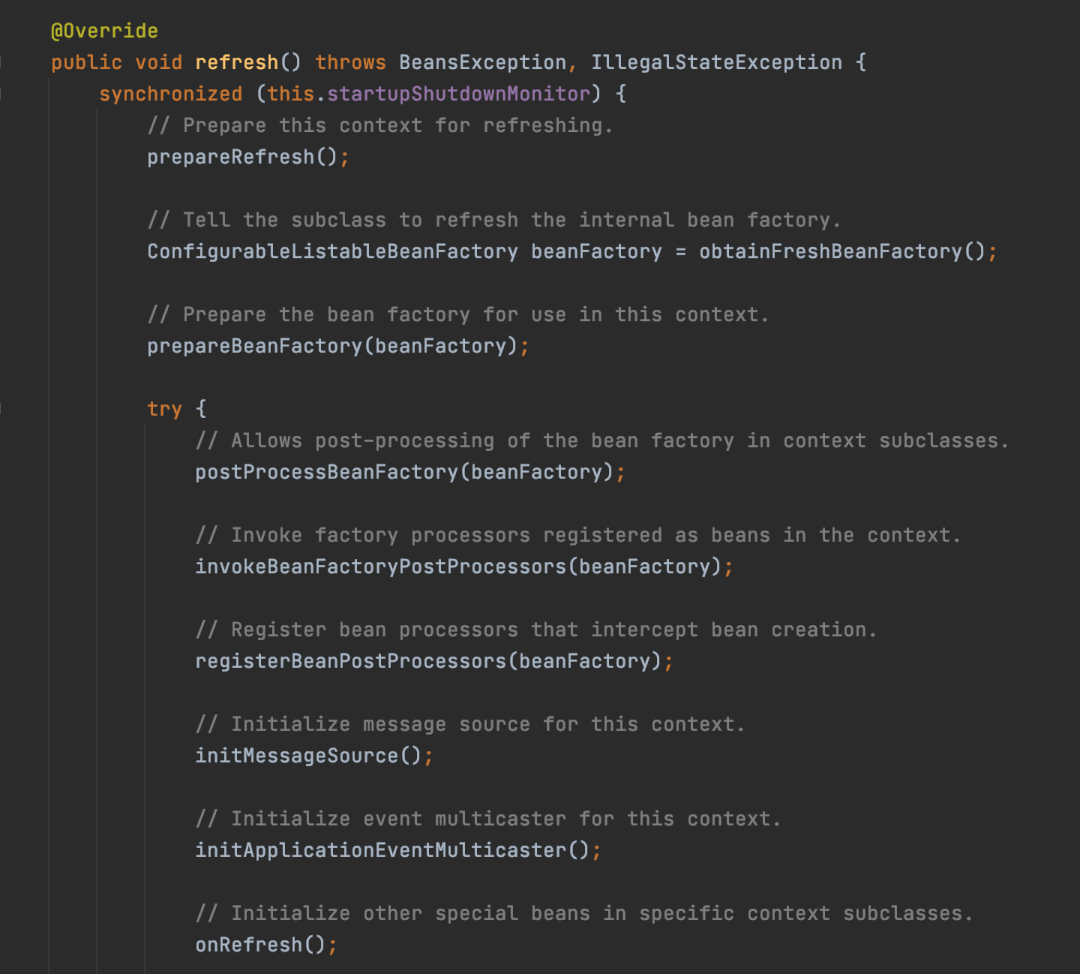Screen dimensions: 1080x974
Task: Click the try keyword
Action: (x=164, y=408)
